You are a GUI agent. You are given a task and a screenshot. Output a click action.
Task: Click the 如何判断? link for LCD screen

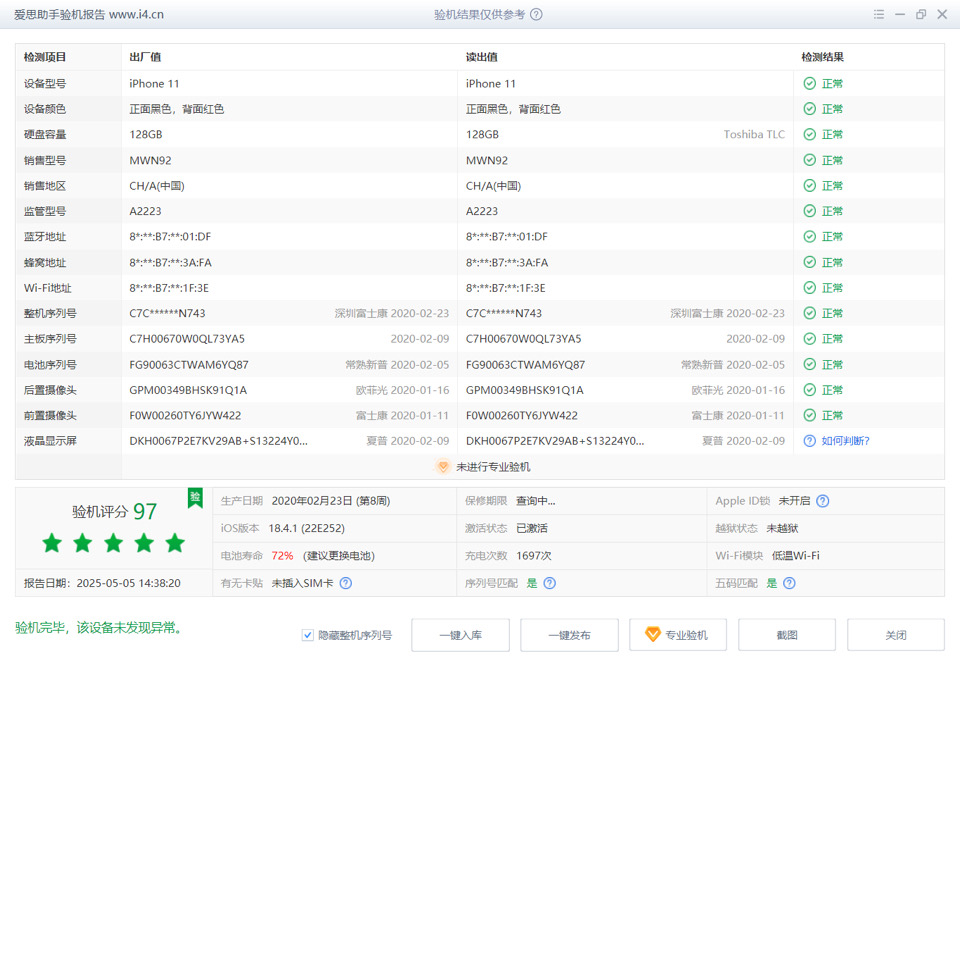pos(845,441)
